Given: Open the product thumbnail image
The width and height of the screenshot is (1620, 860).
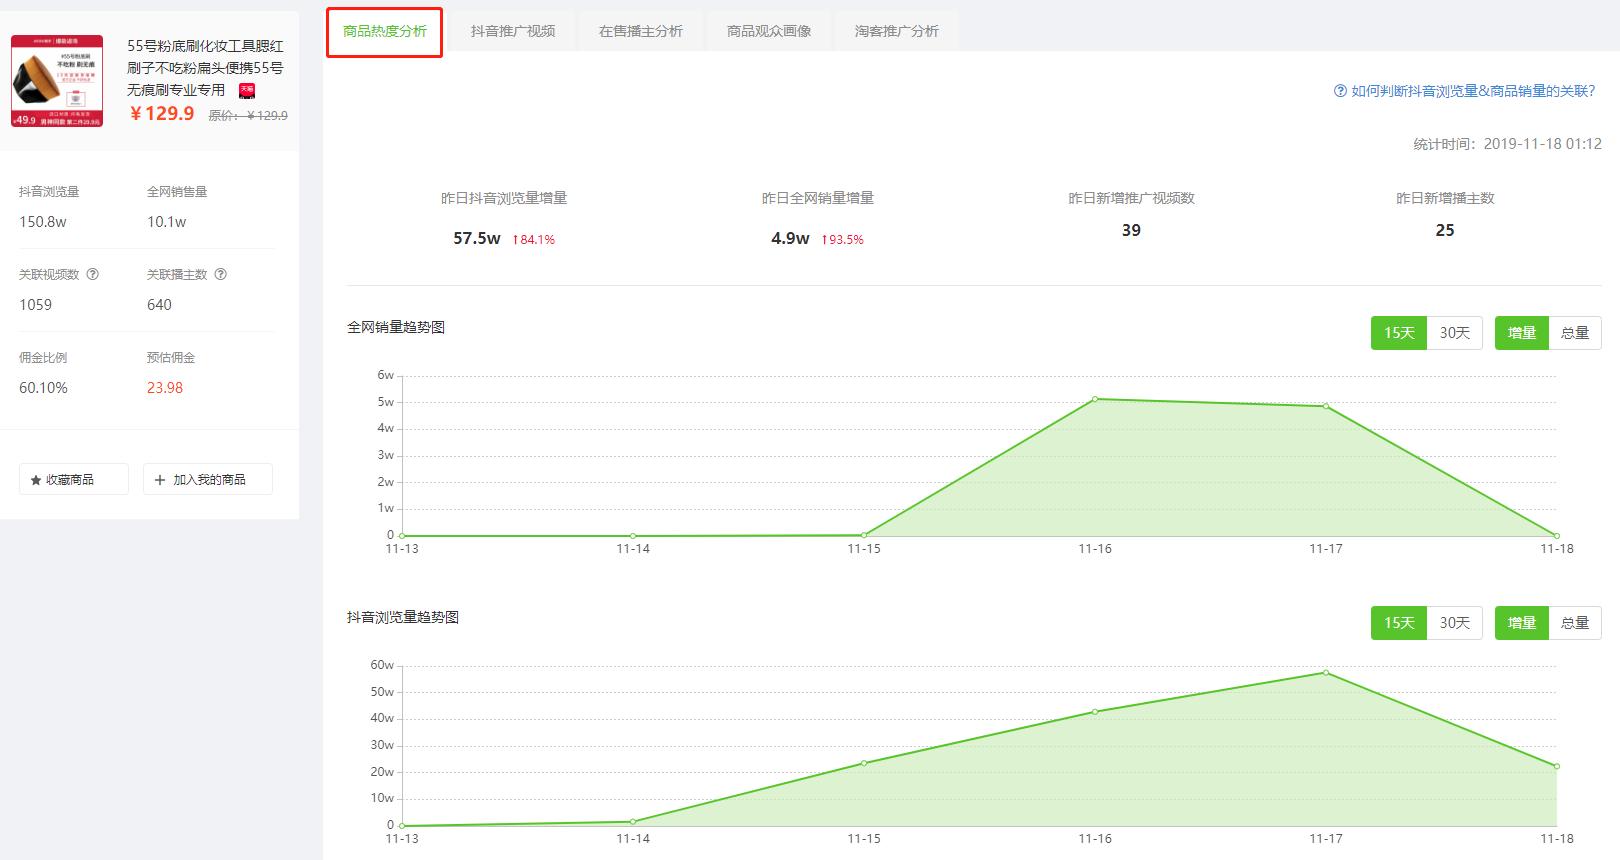Looking at the screenshot, I should [x=57, y=81].
